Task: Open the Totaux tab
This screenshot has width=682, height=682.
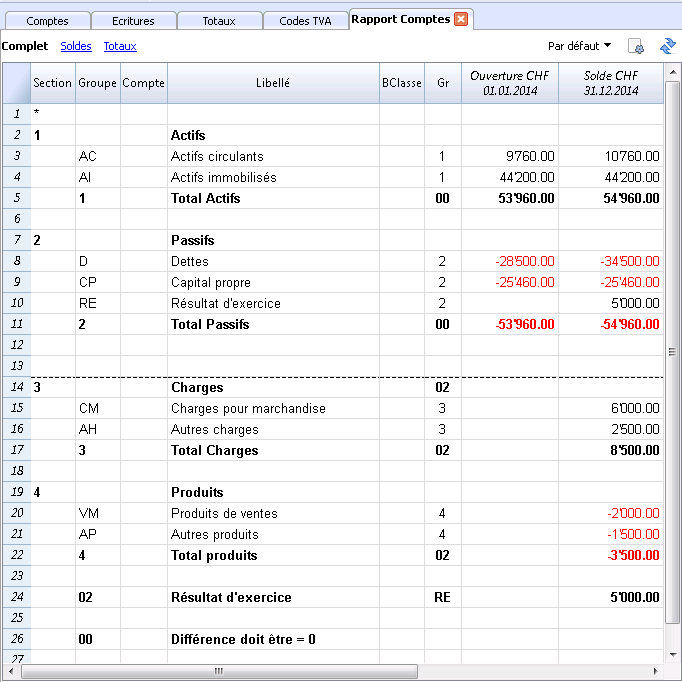Action: (x=219, y=21)
